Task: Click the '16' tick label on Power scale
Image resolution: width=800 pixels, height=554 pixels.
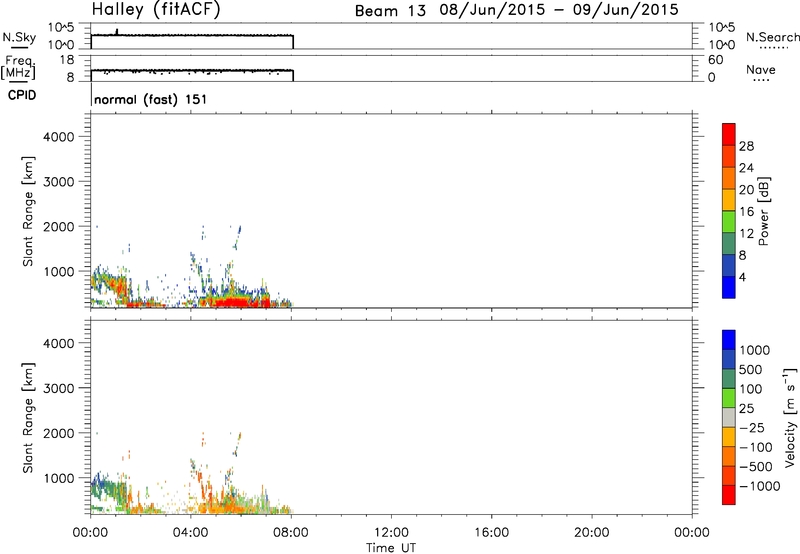Action: [746, 212]
